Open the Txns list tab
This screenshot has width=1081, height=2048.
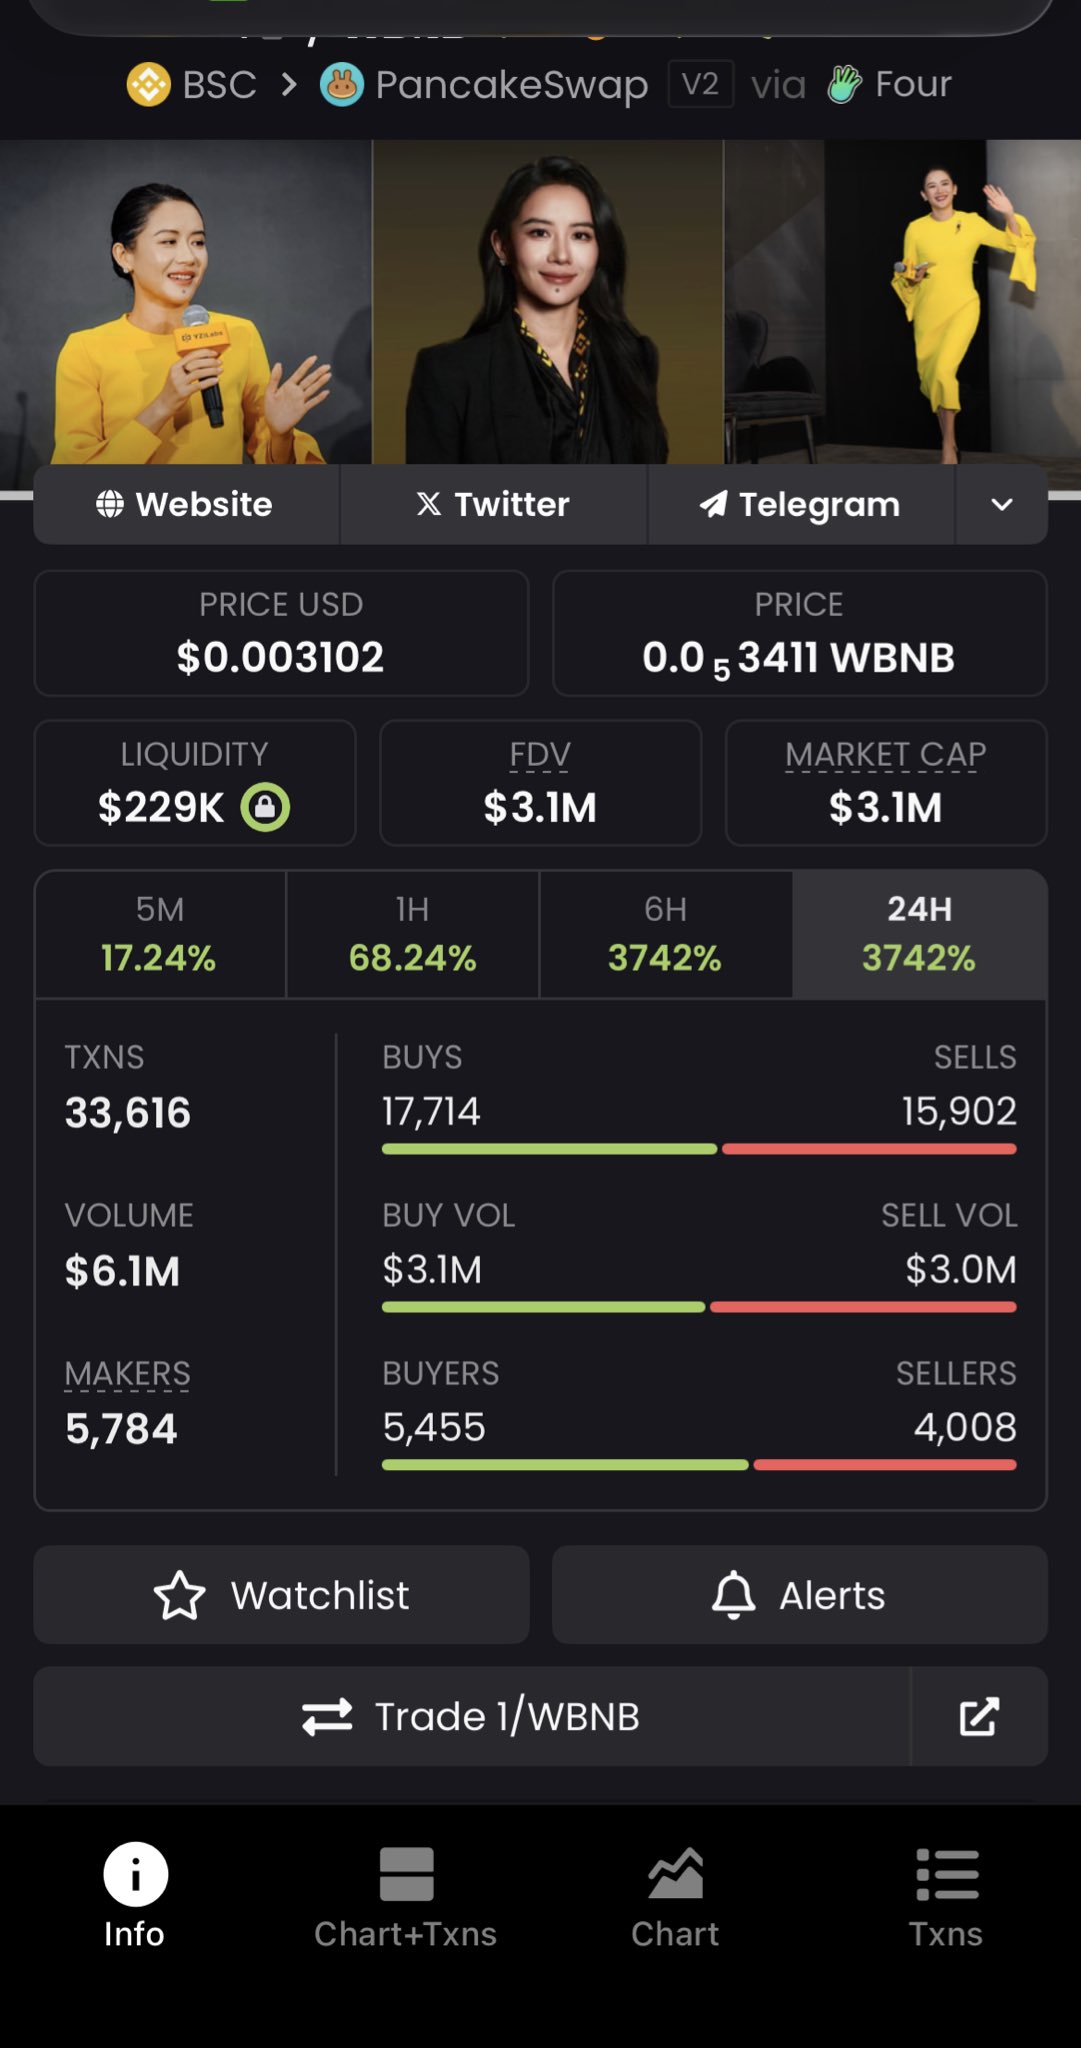pos(946,1894)
